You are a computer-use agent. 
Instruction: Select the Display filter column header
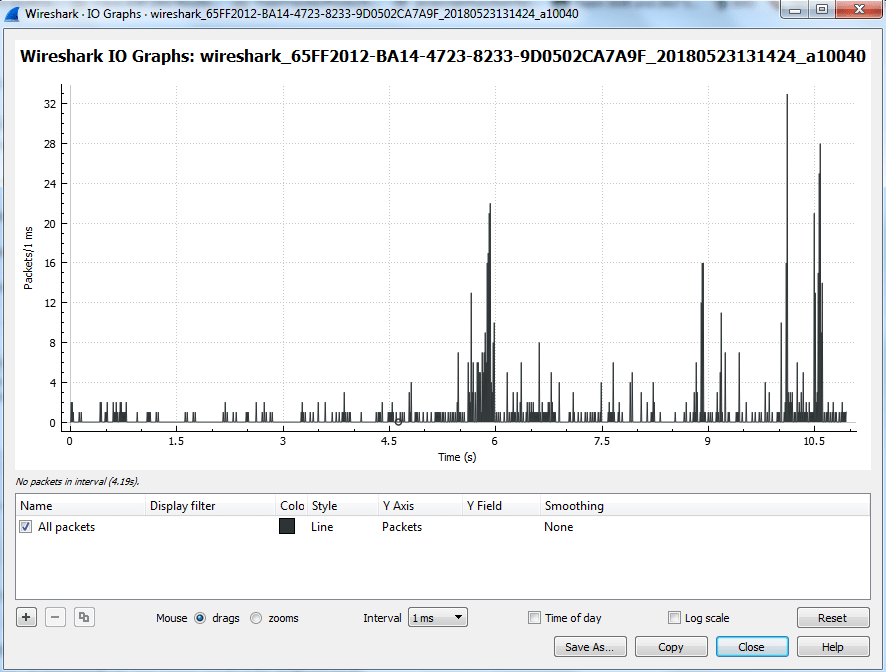click(x=210, y=506)
